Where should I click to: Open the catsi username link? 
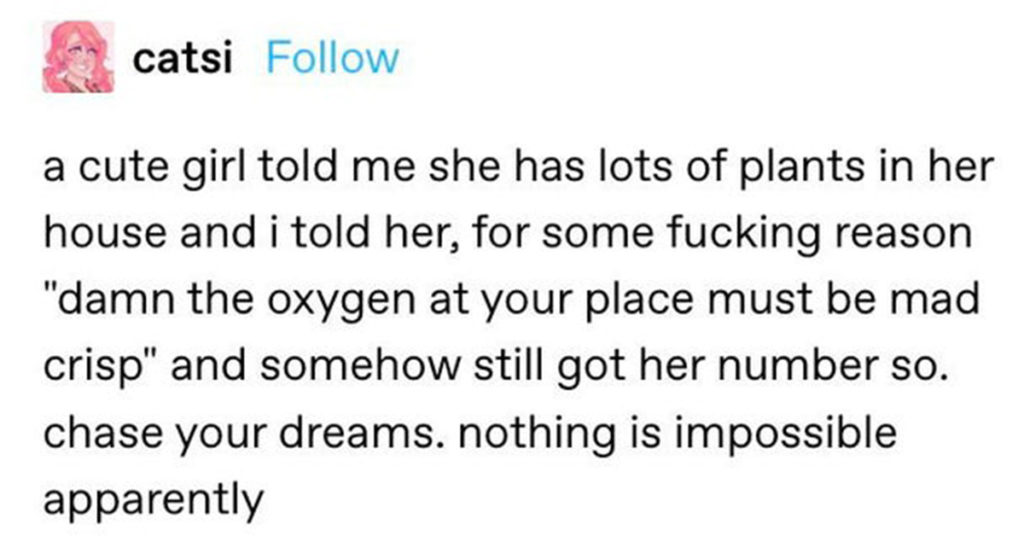[182, 59]
